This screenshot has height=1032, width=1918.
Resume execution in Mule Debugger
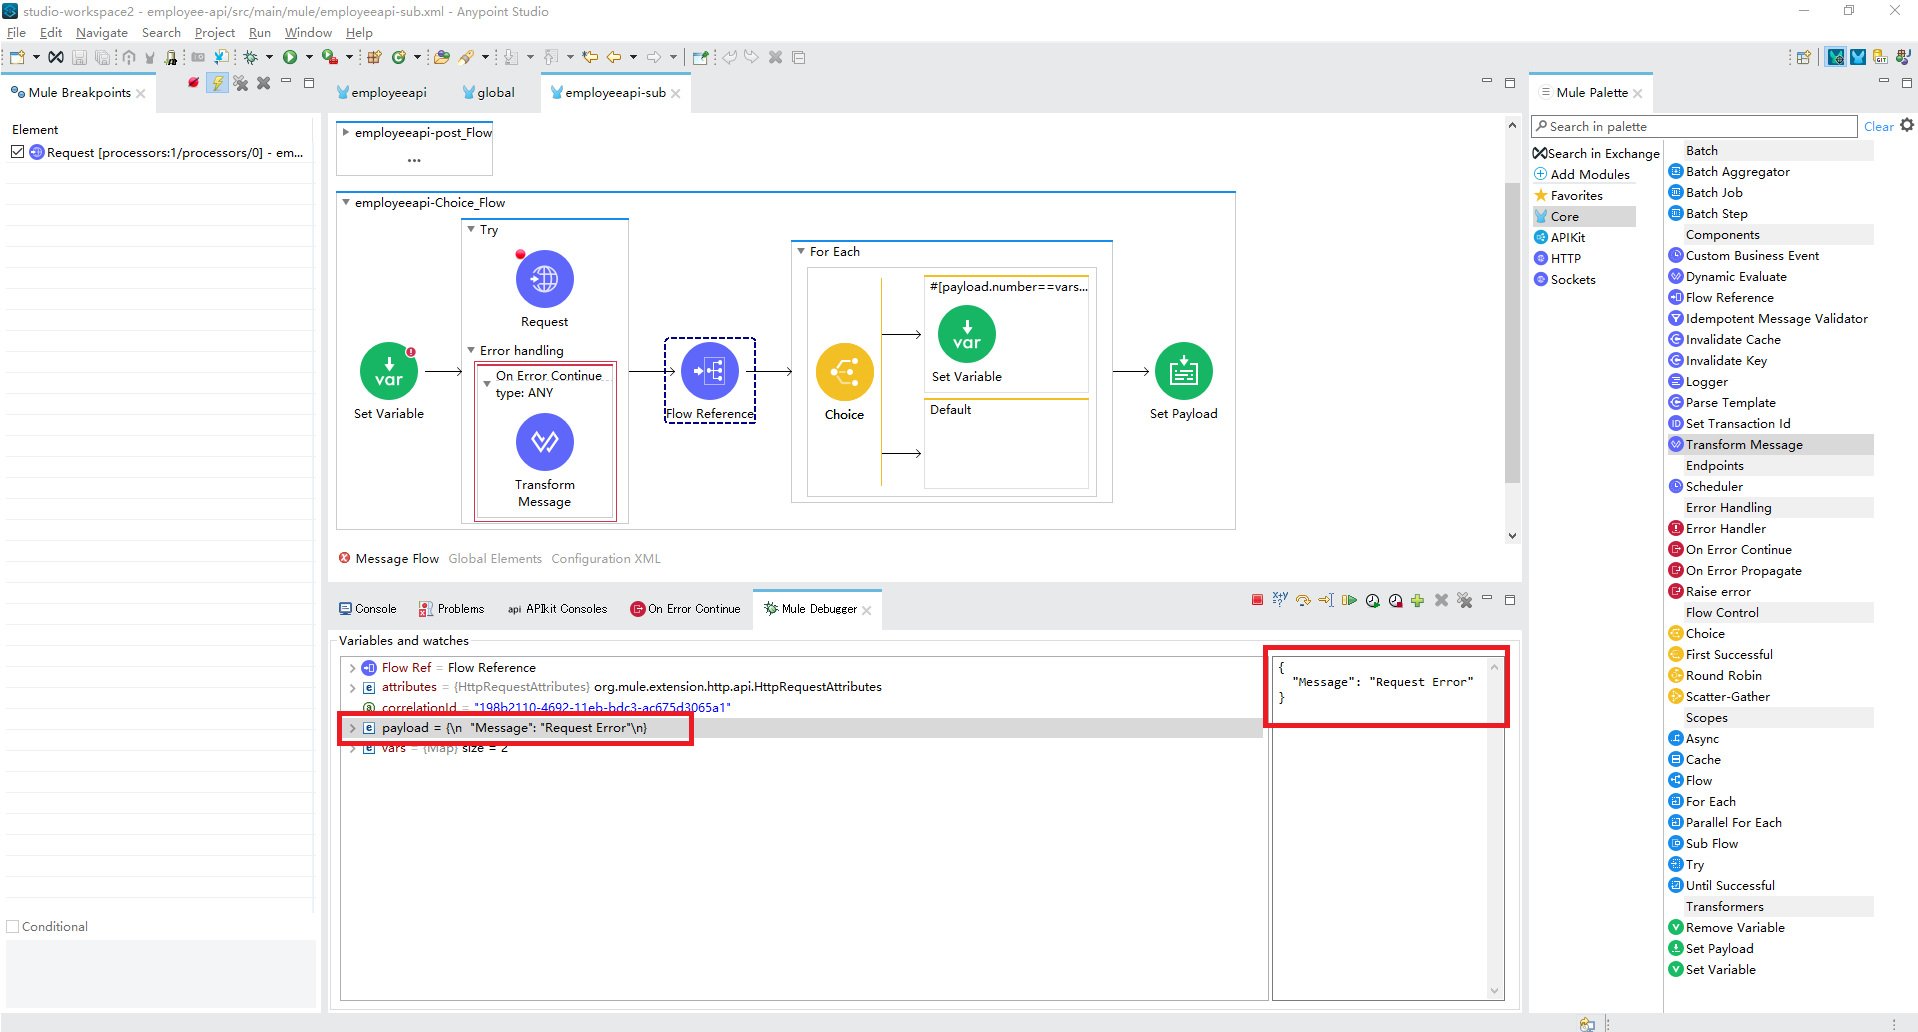[1349, 600]
